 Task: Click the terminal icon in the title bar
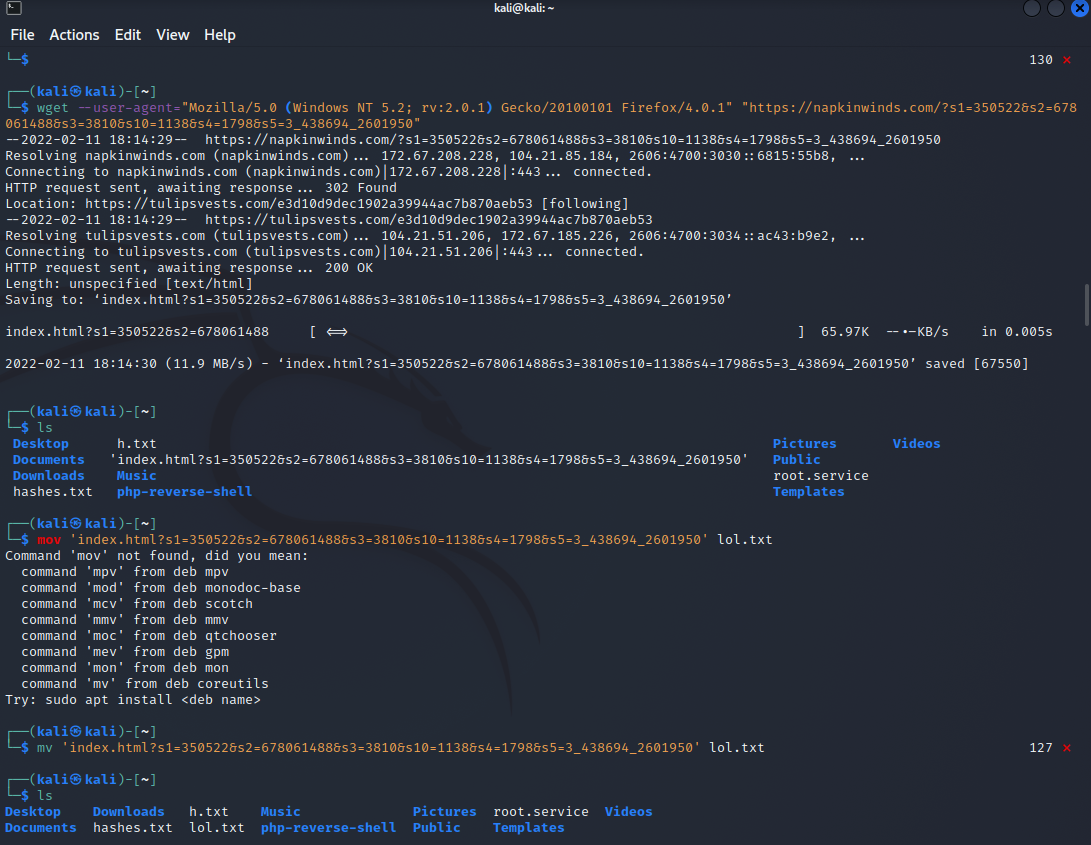(10, 9)
